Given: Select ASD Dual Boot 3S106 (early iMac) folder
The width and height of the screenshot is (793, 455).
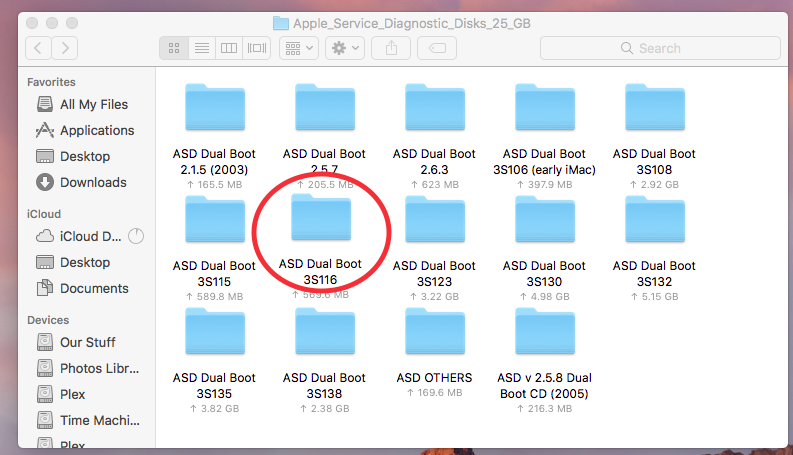Looking at the screenshot, I should coord(545,108).
